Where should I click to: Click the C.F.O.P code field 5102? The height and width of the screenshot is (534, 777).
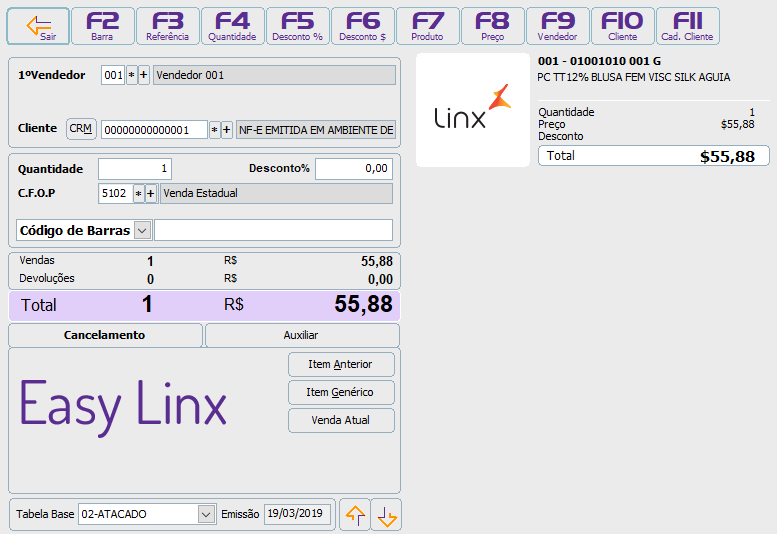click(115, 193)
